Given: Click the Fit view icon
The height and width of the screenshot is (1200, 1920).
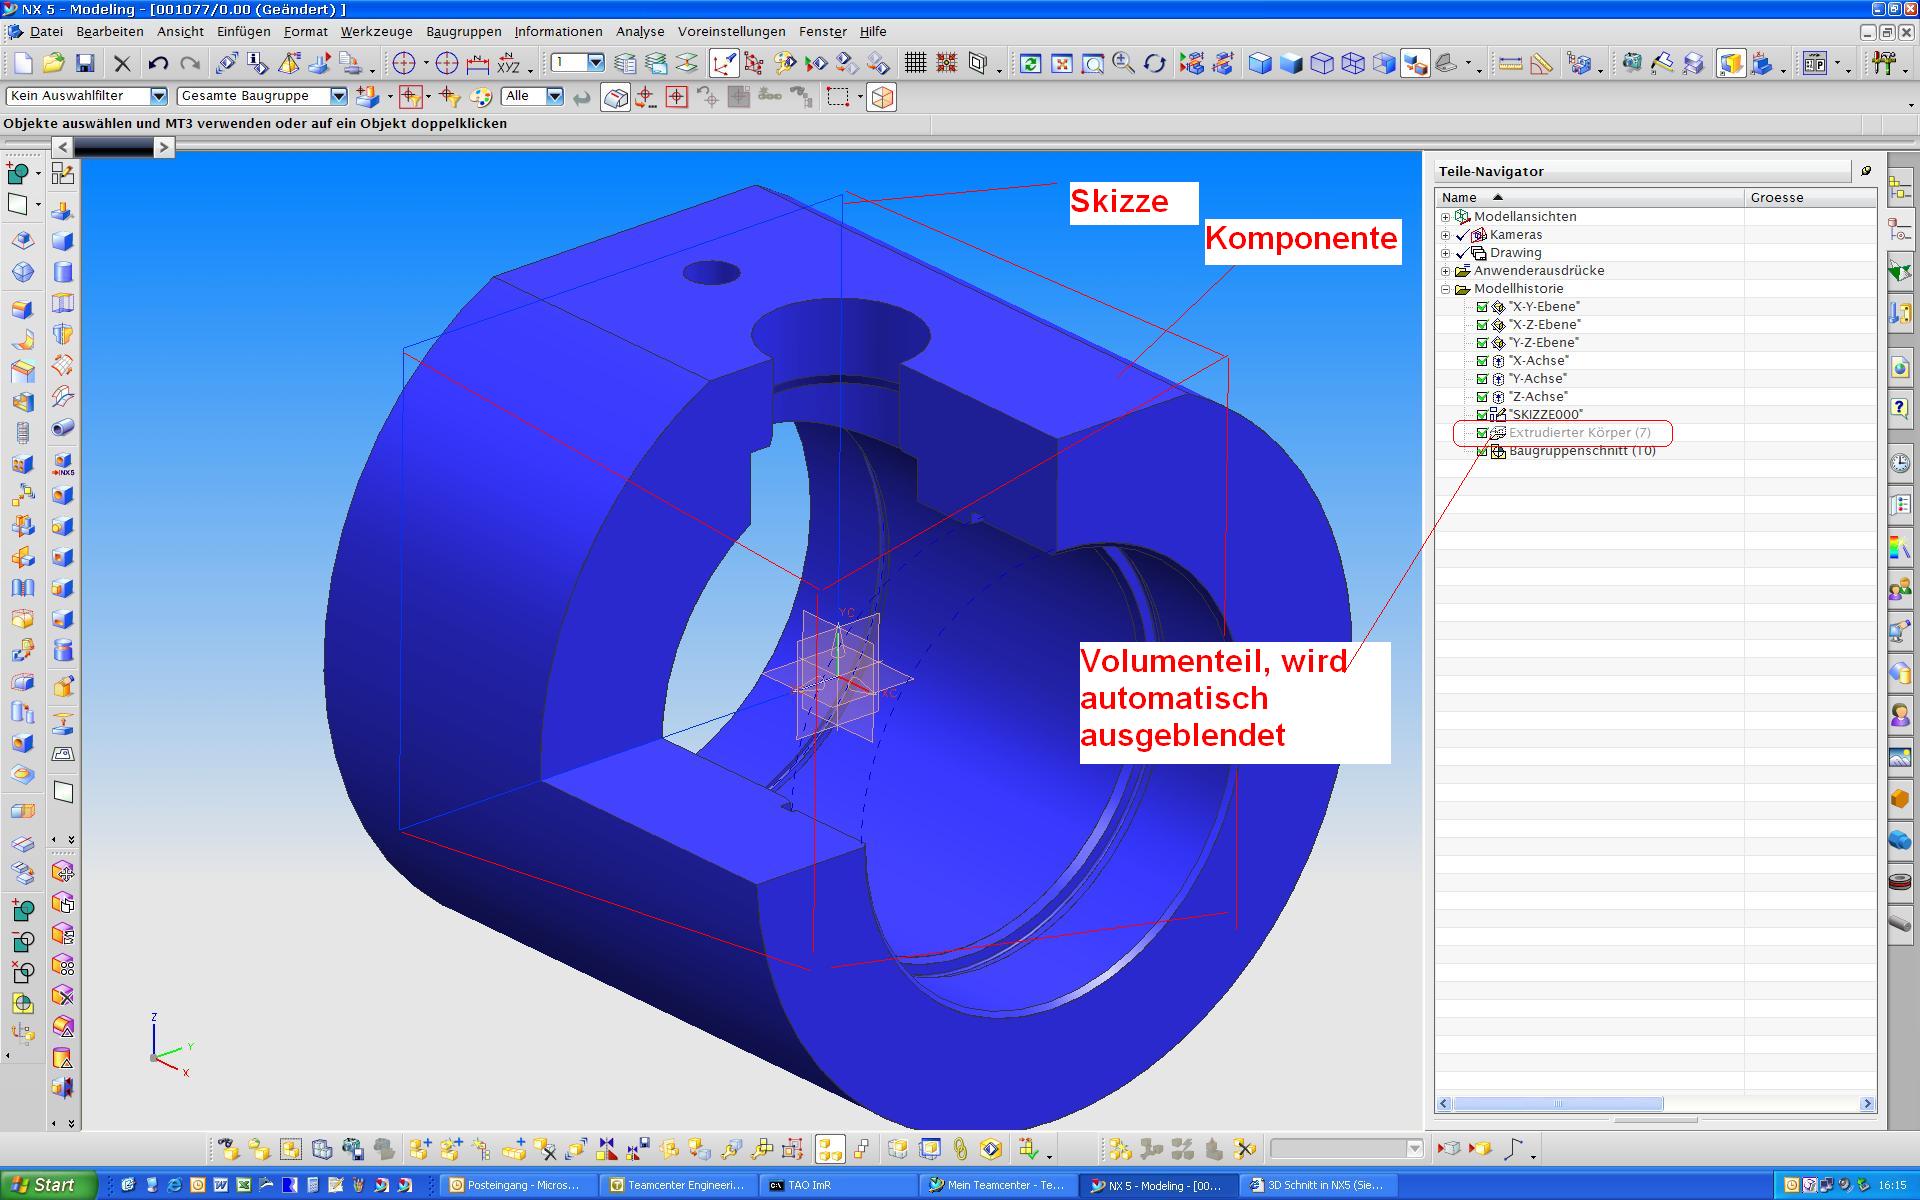Looking at the screenshot, I should [x=1061, y=64].
